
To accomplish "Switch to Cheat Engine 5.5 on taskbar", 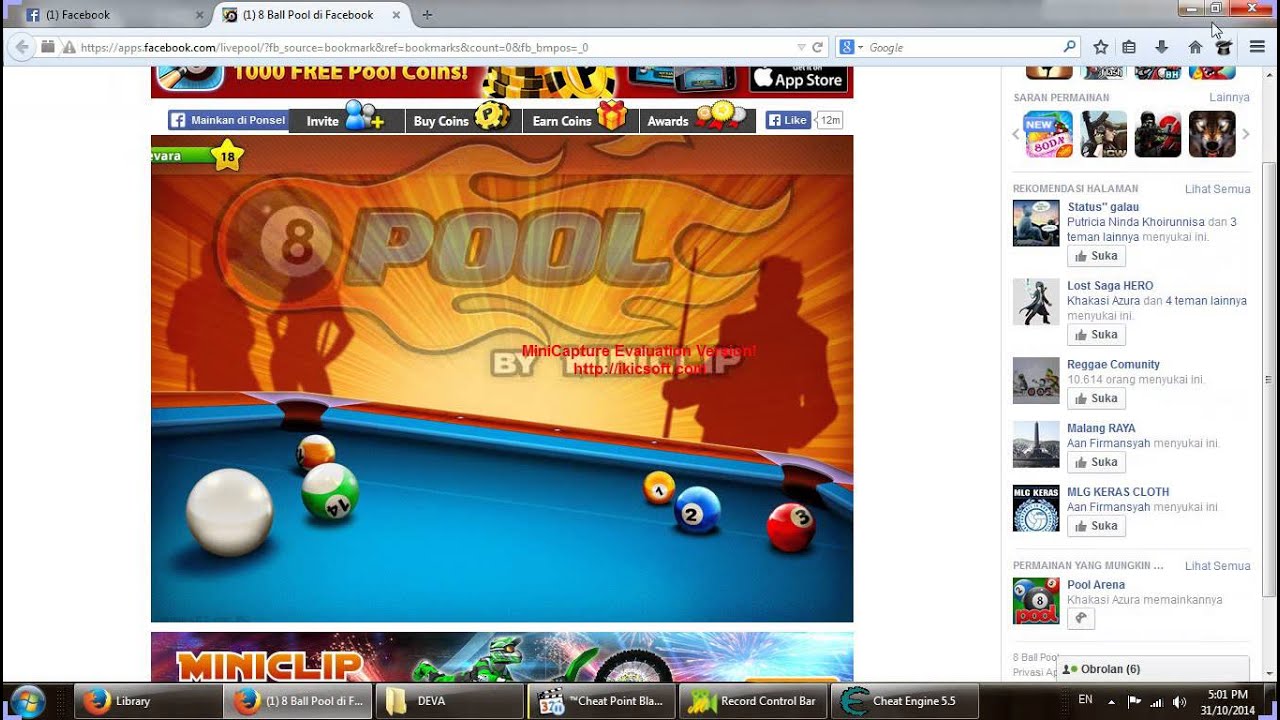I will [x=906, y=701].
